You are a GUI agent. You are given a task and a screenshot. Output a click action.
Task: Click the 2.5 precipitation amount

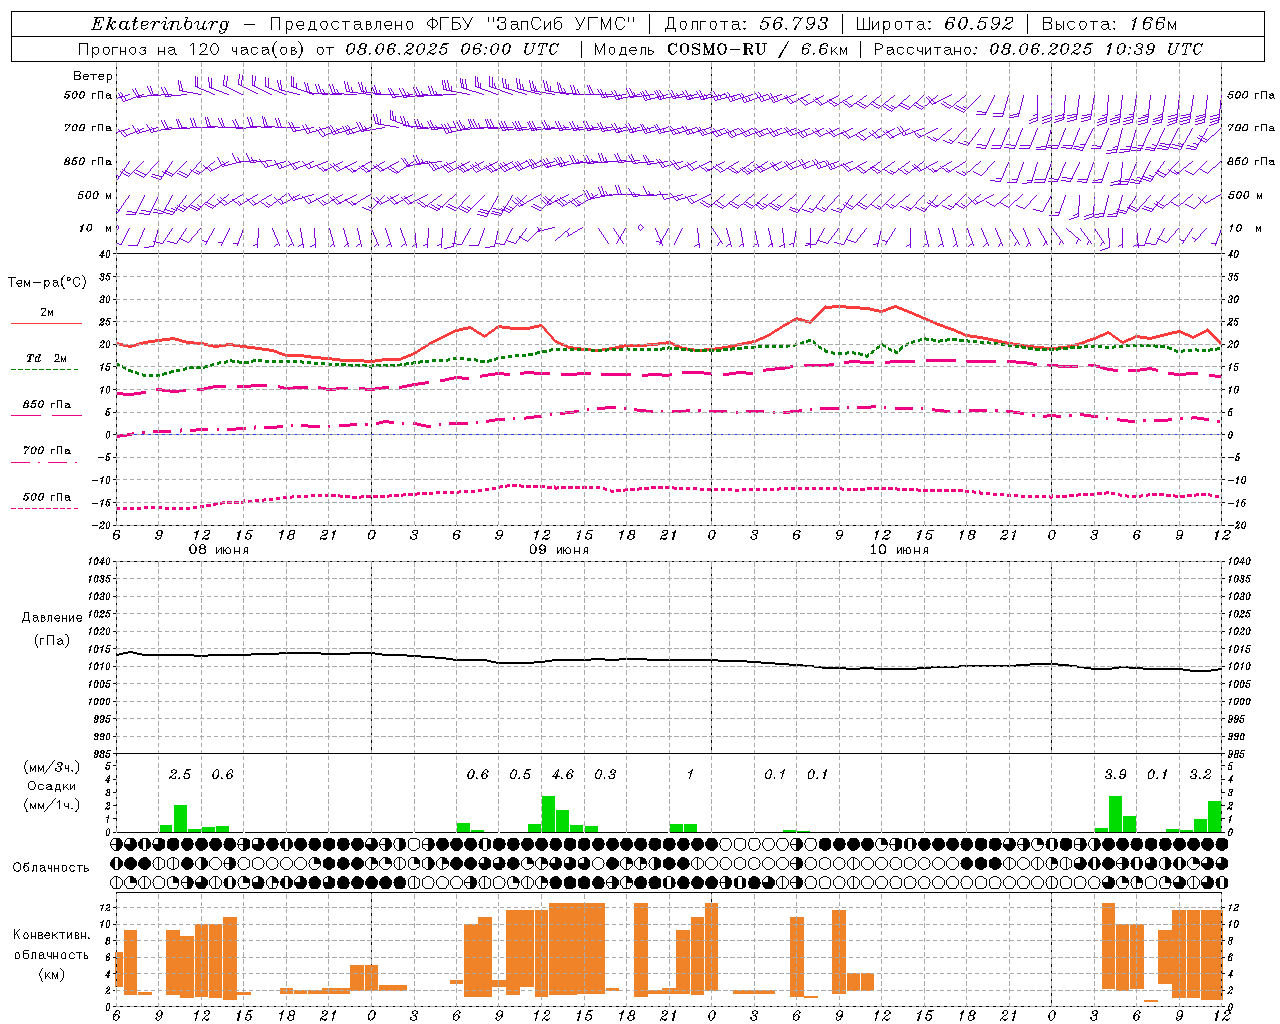[180, 774]
